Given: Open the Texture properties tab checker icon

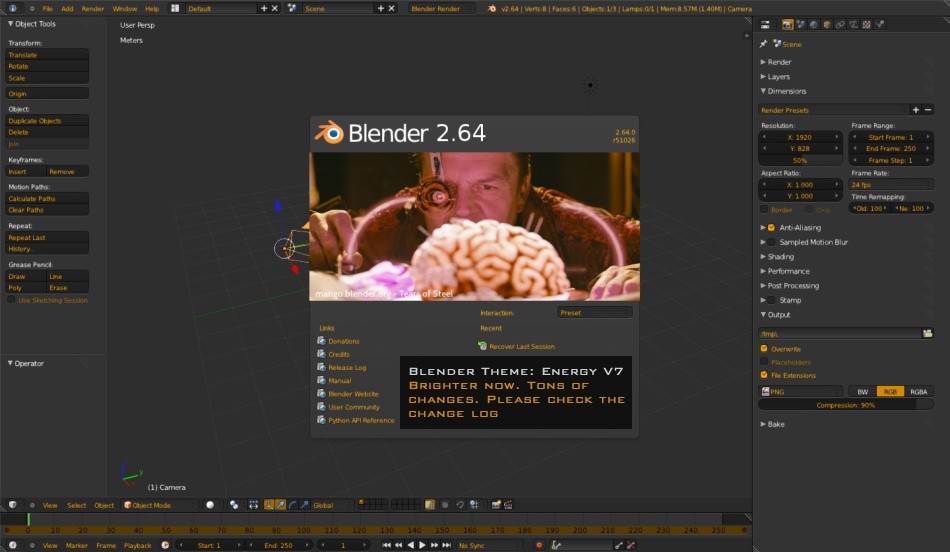Looking at the screenshot, I should pos(866,24).
